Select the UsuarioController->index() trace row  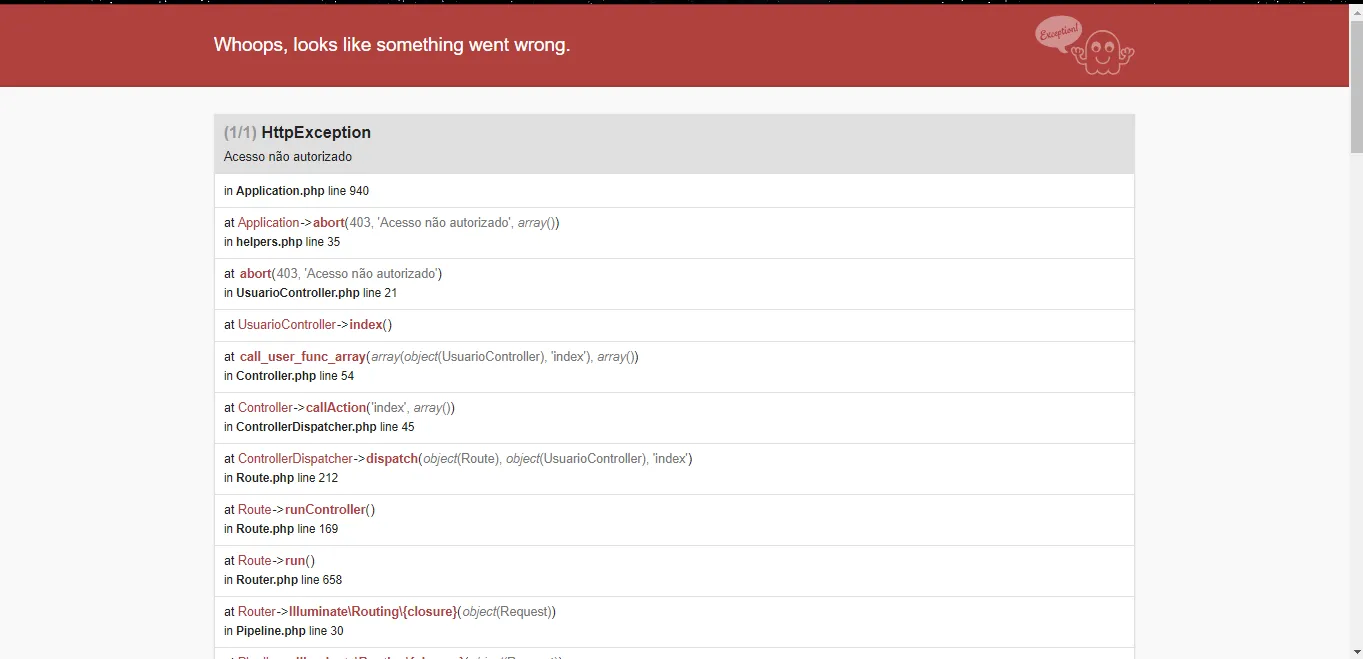click(308, 325)
